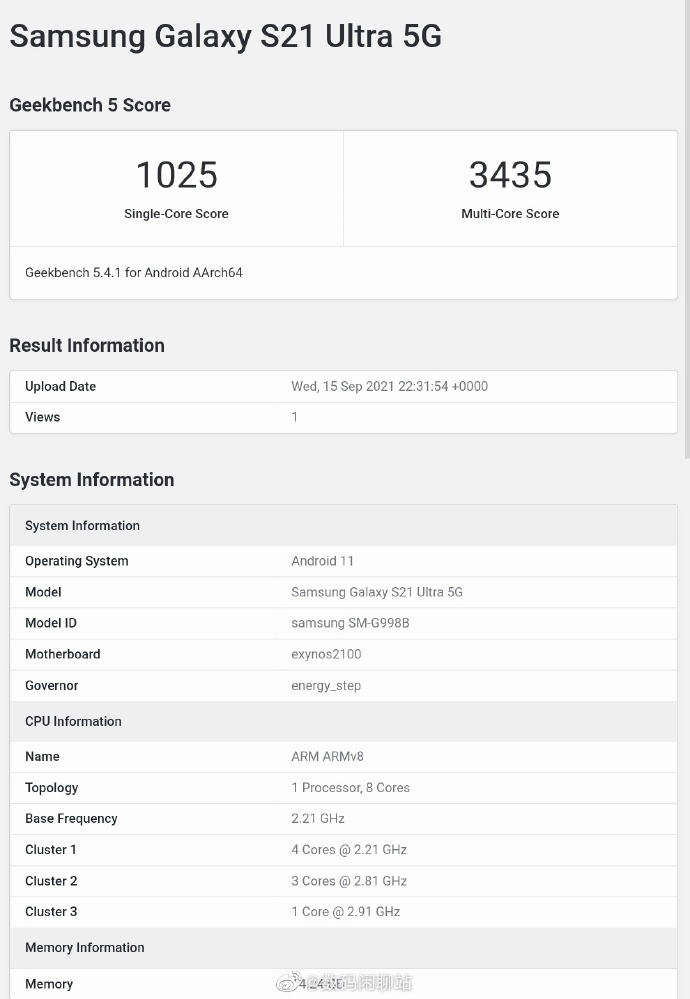Select the exynos2100 value
This screenshot has height=999, width=690.
tap(326, 654)
